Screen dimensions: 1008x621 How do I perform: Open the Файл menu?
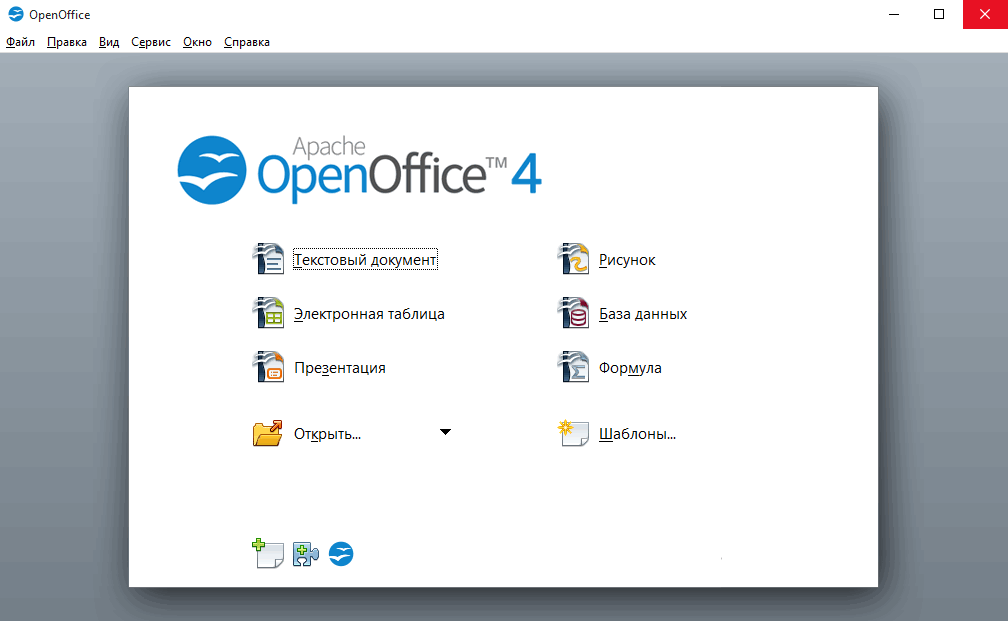pyautogui.click(x=21, y=42)
